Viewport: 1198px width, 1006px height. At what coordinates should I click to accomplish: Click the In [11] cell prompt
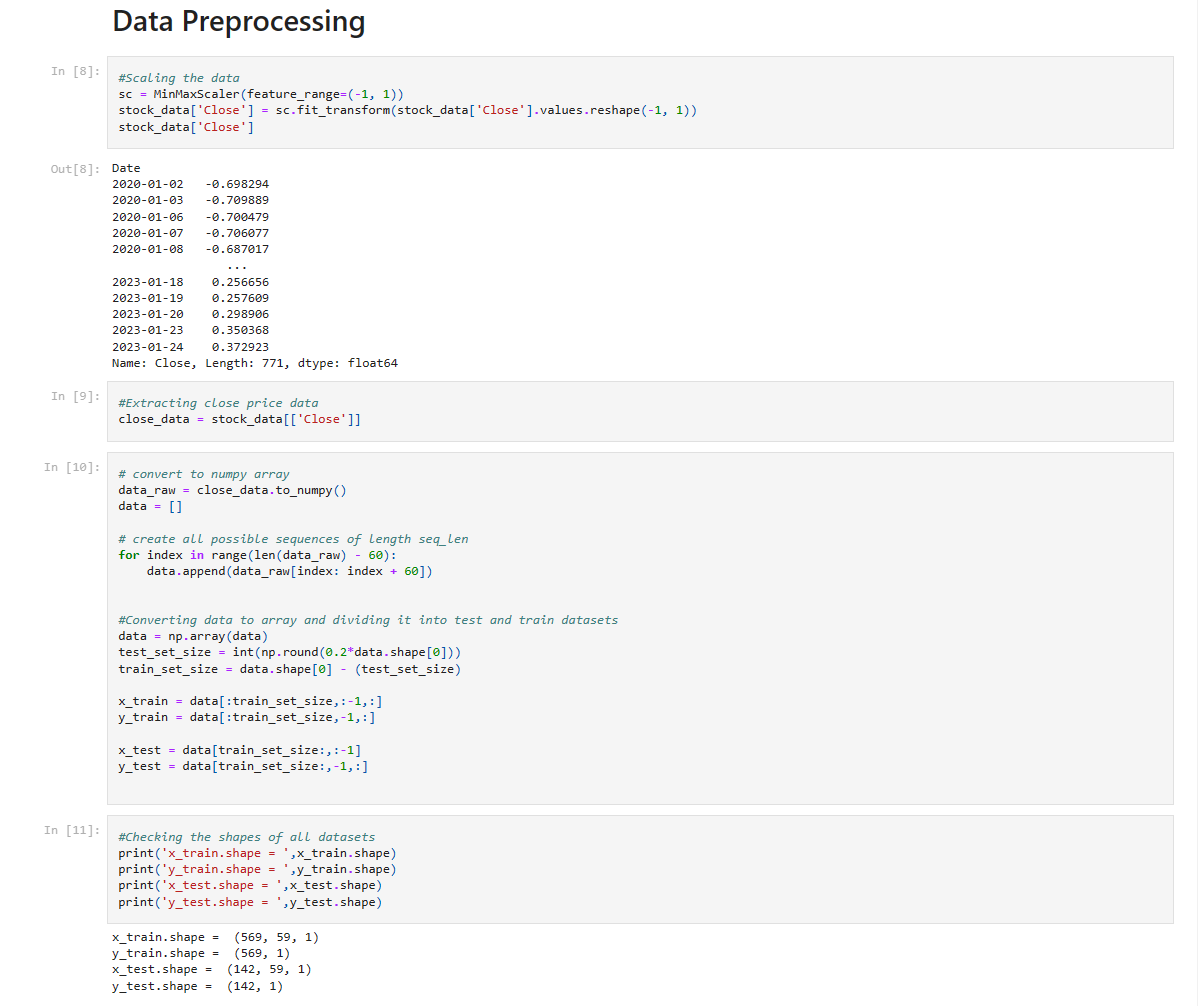[72, 830]
